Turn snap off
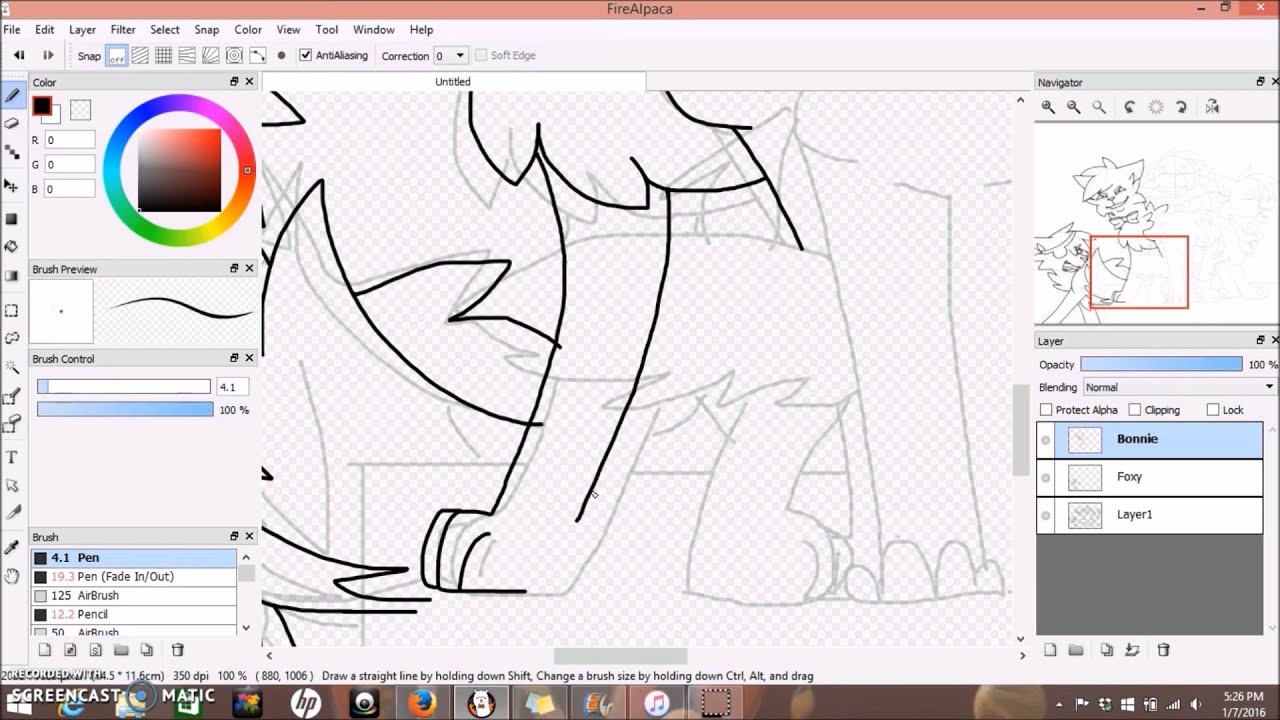Viewport: 1280px width, 720px height. click(117, 55)
